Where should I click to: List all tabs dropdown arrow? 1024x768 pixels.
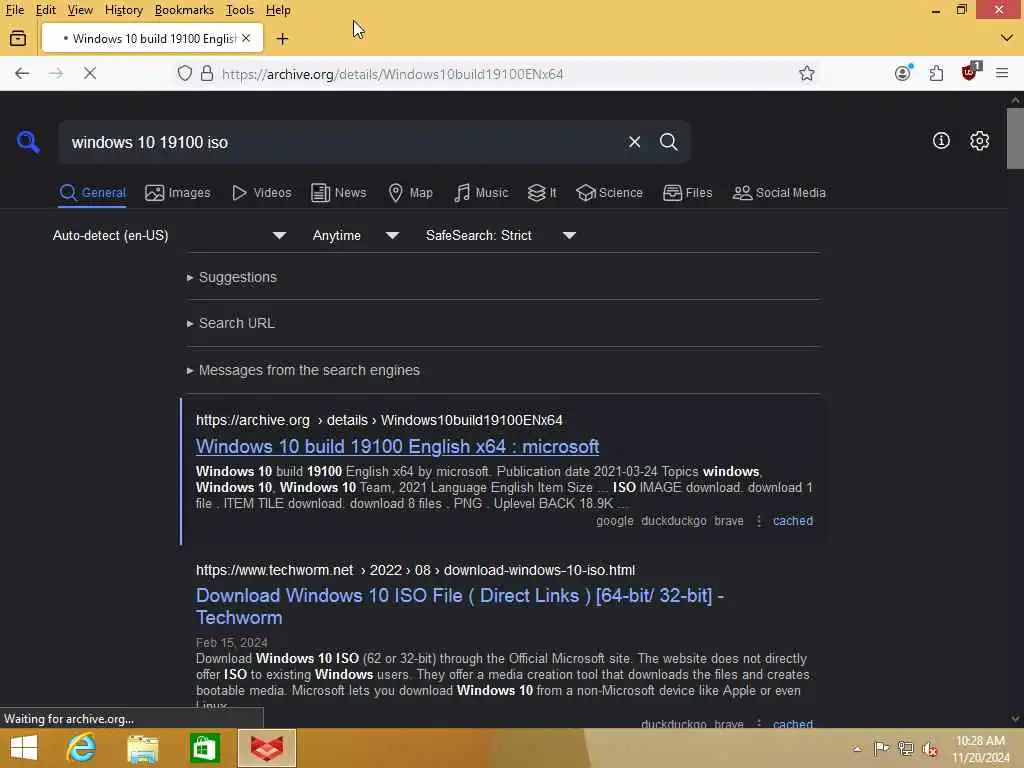click(1007, 38)
